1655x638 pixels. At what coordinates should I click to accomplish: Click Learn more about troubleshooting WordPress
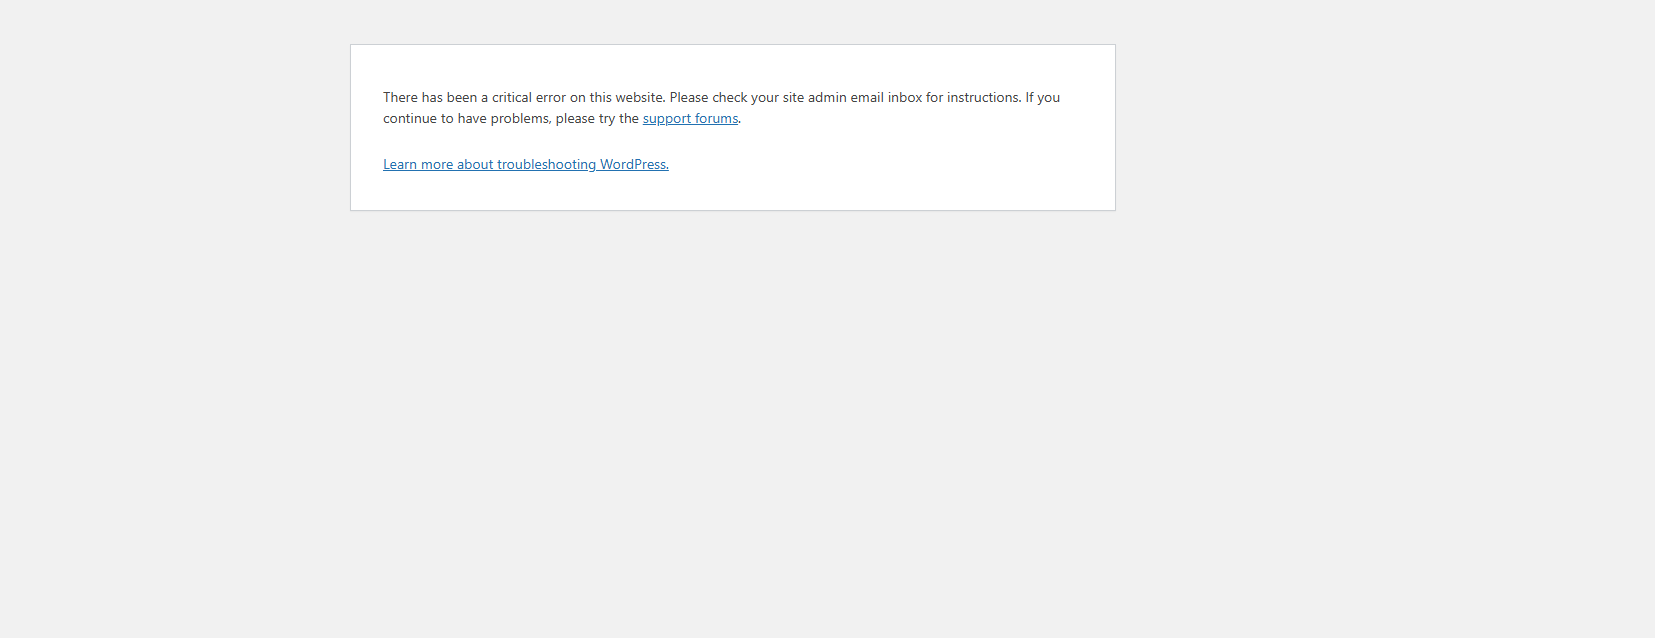click(525, 165)
